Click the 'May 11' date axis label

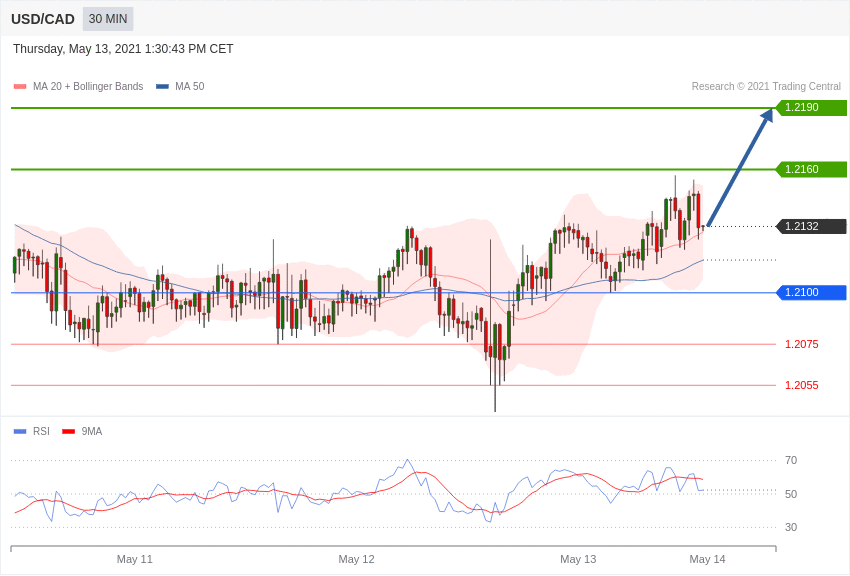pyautogui.click(x=134, y=559)
